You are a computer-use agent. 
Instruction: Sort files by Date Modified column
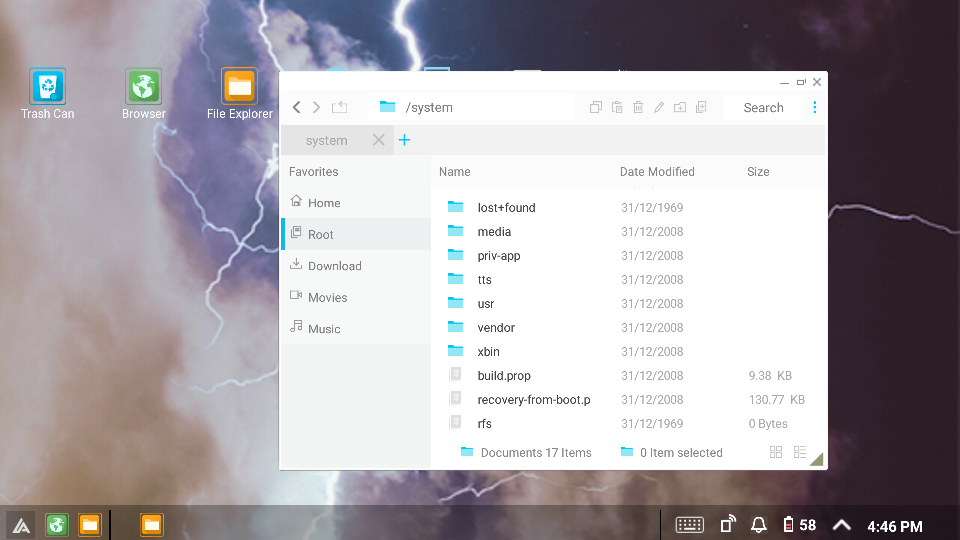pyautogui.click(x=657, y=172)
